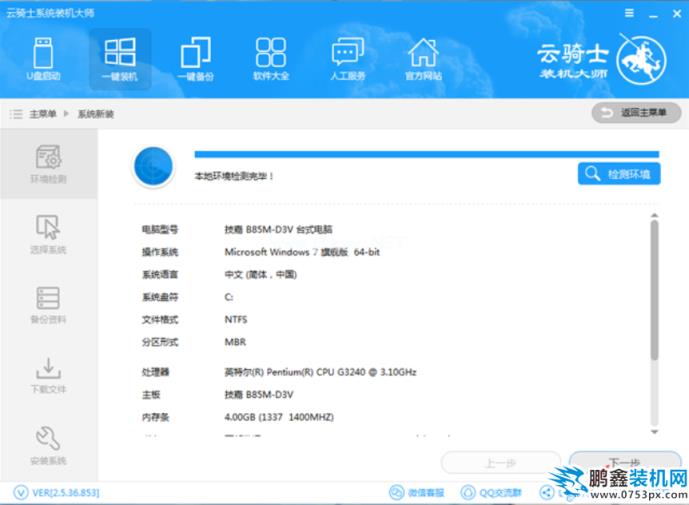Select the 一键装机 tab icon
The width and height of the screenshot is (689, 505).
(120, 59)
